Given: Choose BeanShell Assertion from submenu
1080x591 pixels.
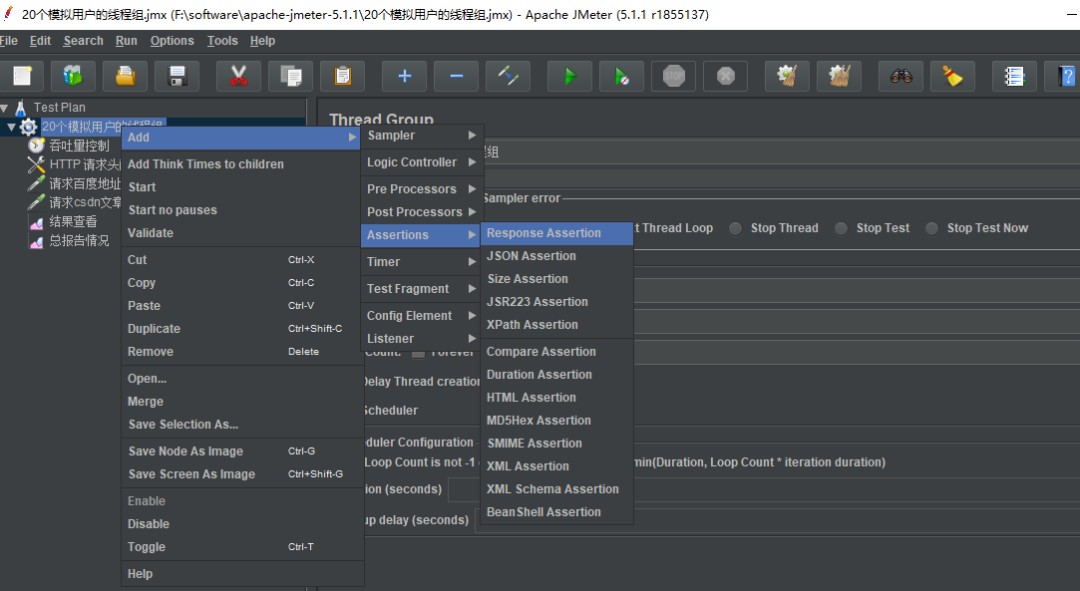Looking at the screenshot, I should point(557,512).
